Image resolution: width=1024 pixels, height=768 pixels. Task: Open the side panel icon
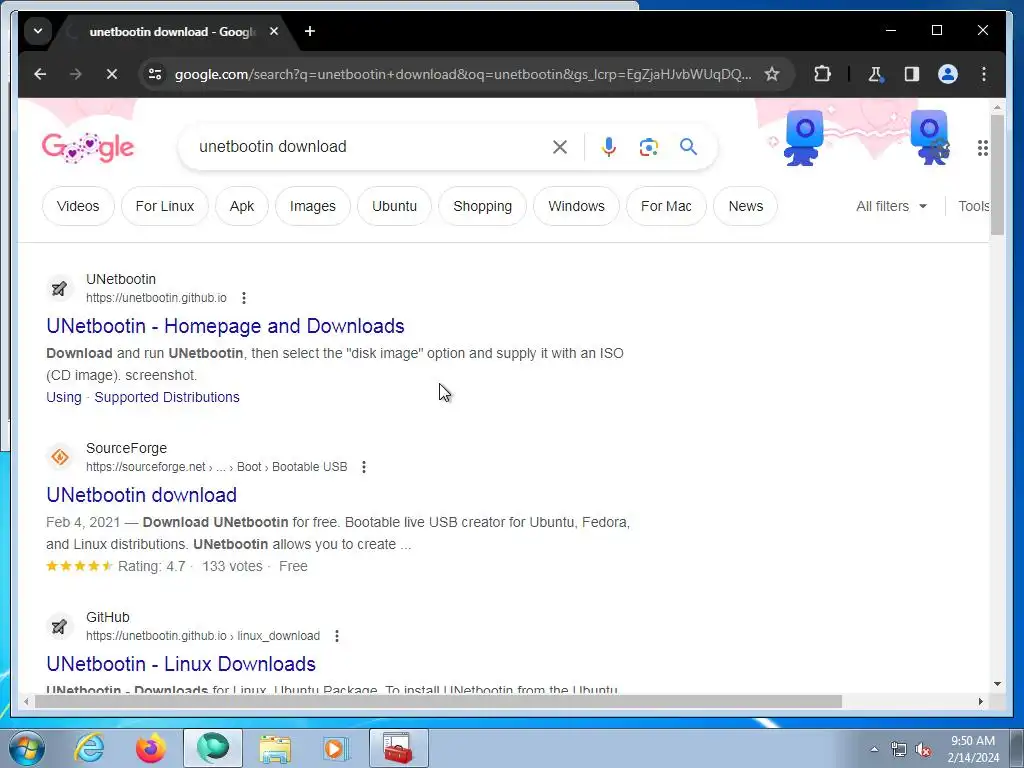(x=912, y=74)
